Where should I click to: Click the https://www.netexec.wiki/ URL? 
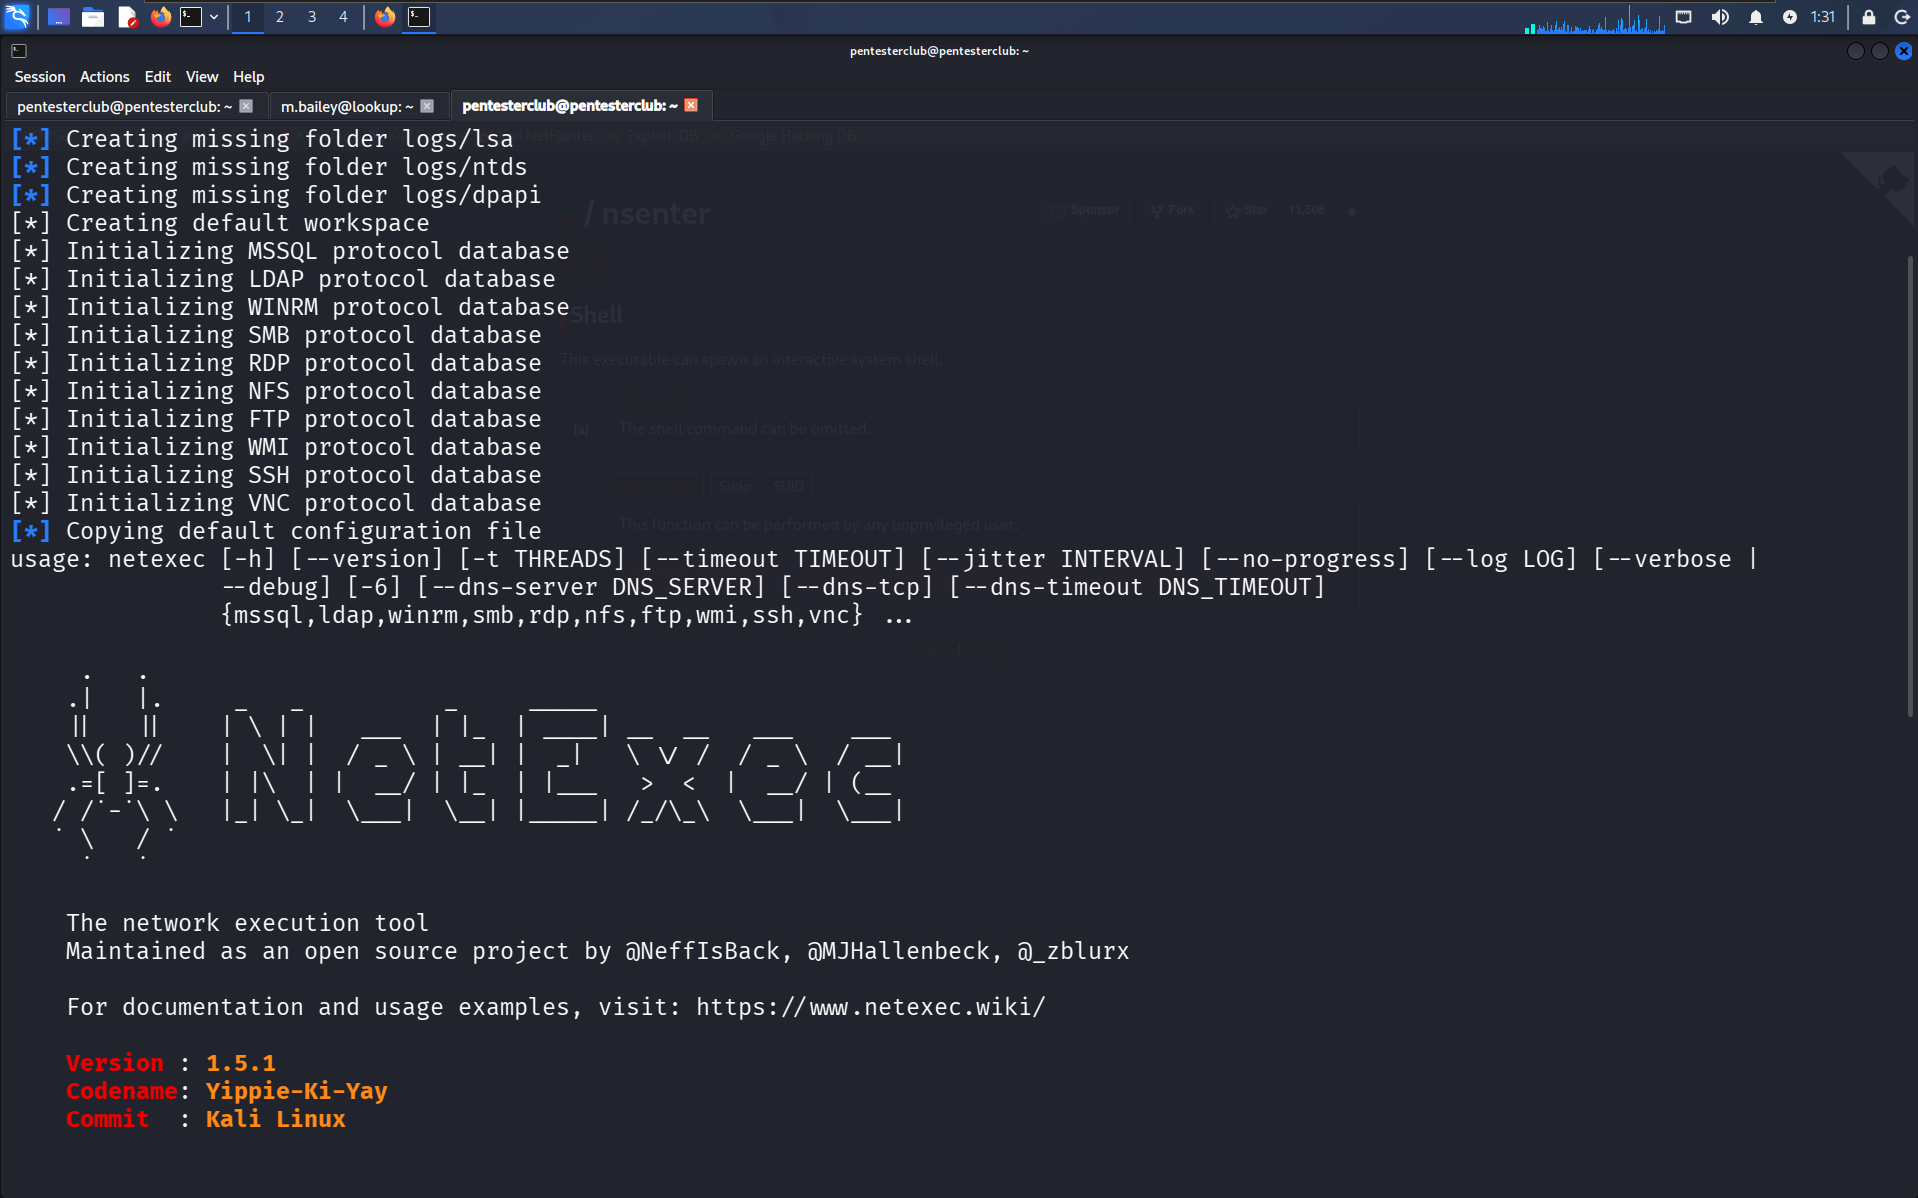tap(871, 1007)
